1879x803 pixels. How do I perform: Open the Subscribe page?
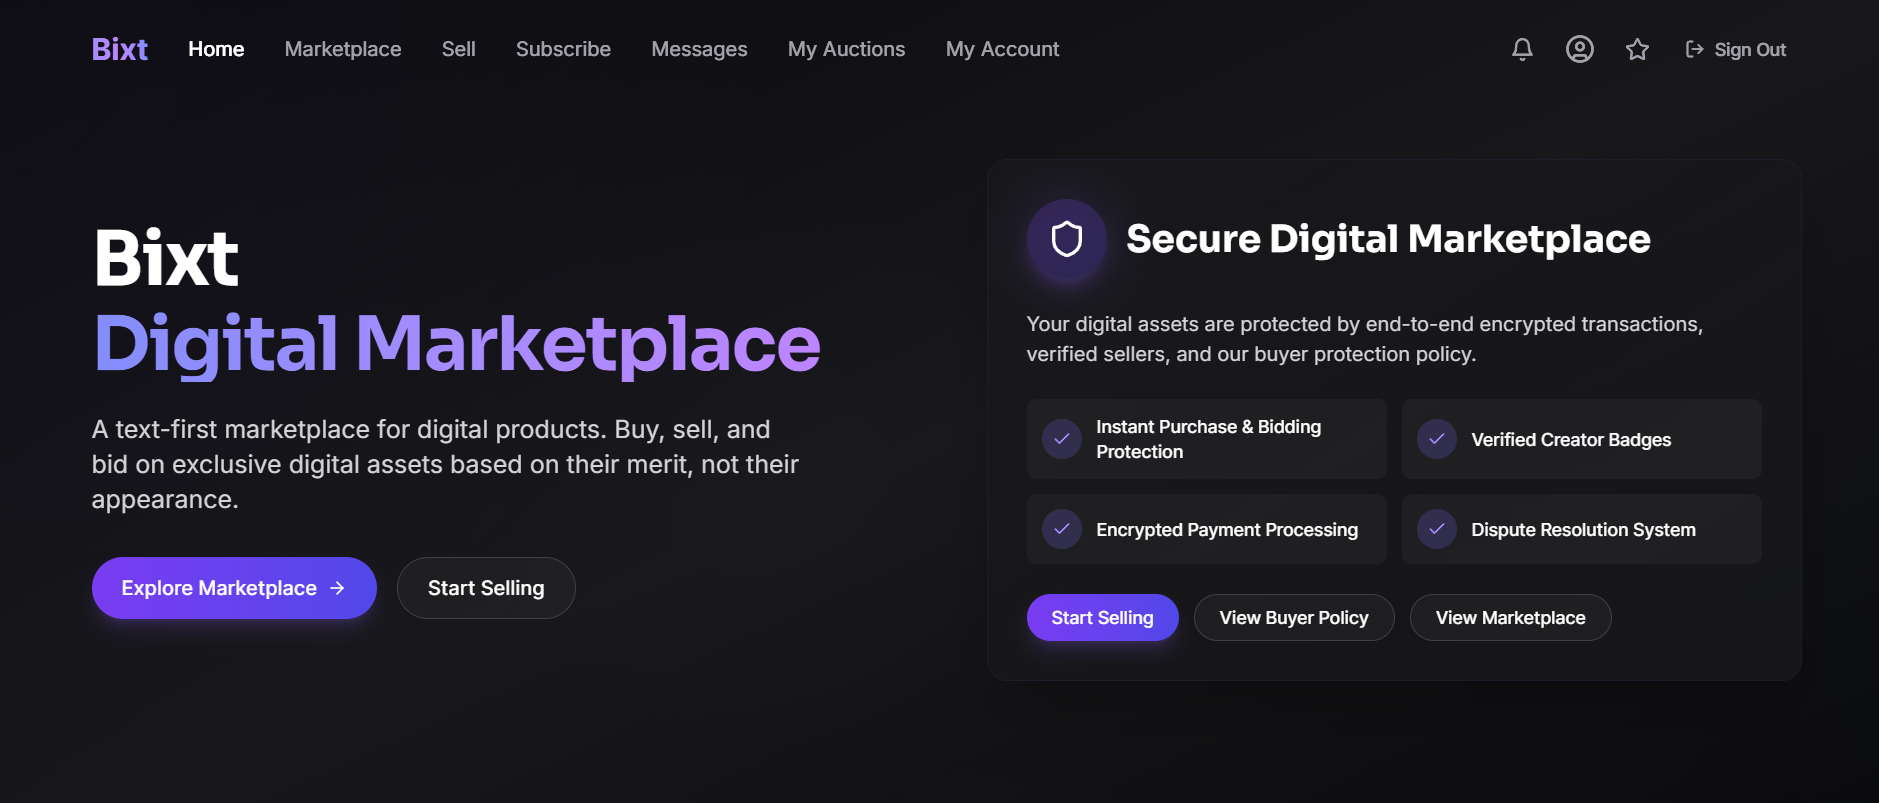tap(563, 49)
